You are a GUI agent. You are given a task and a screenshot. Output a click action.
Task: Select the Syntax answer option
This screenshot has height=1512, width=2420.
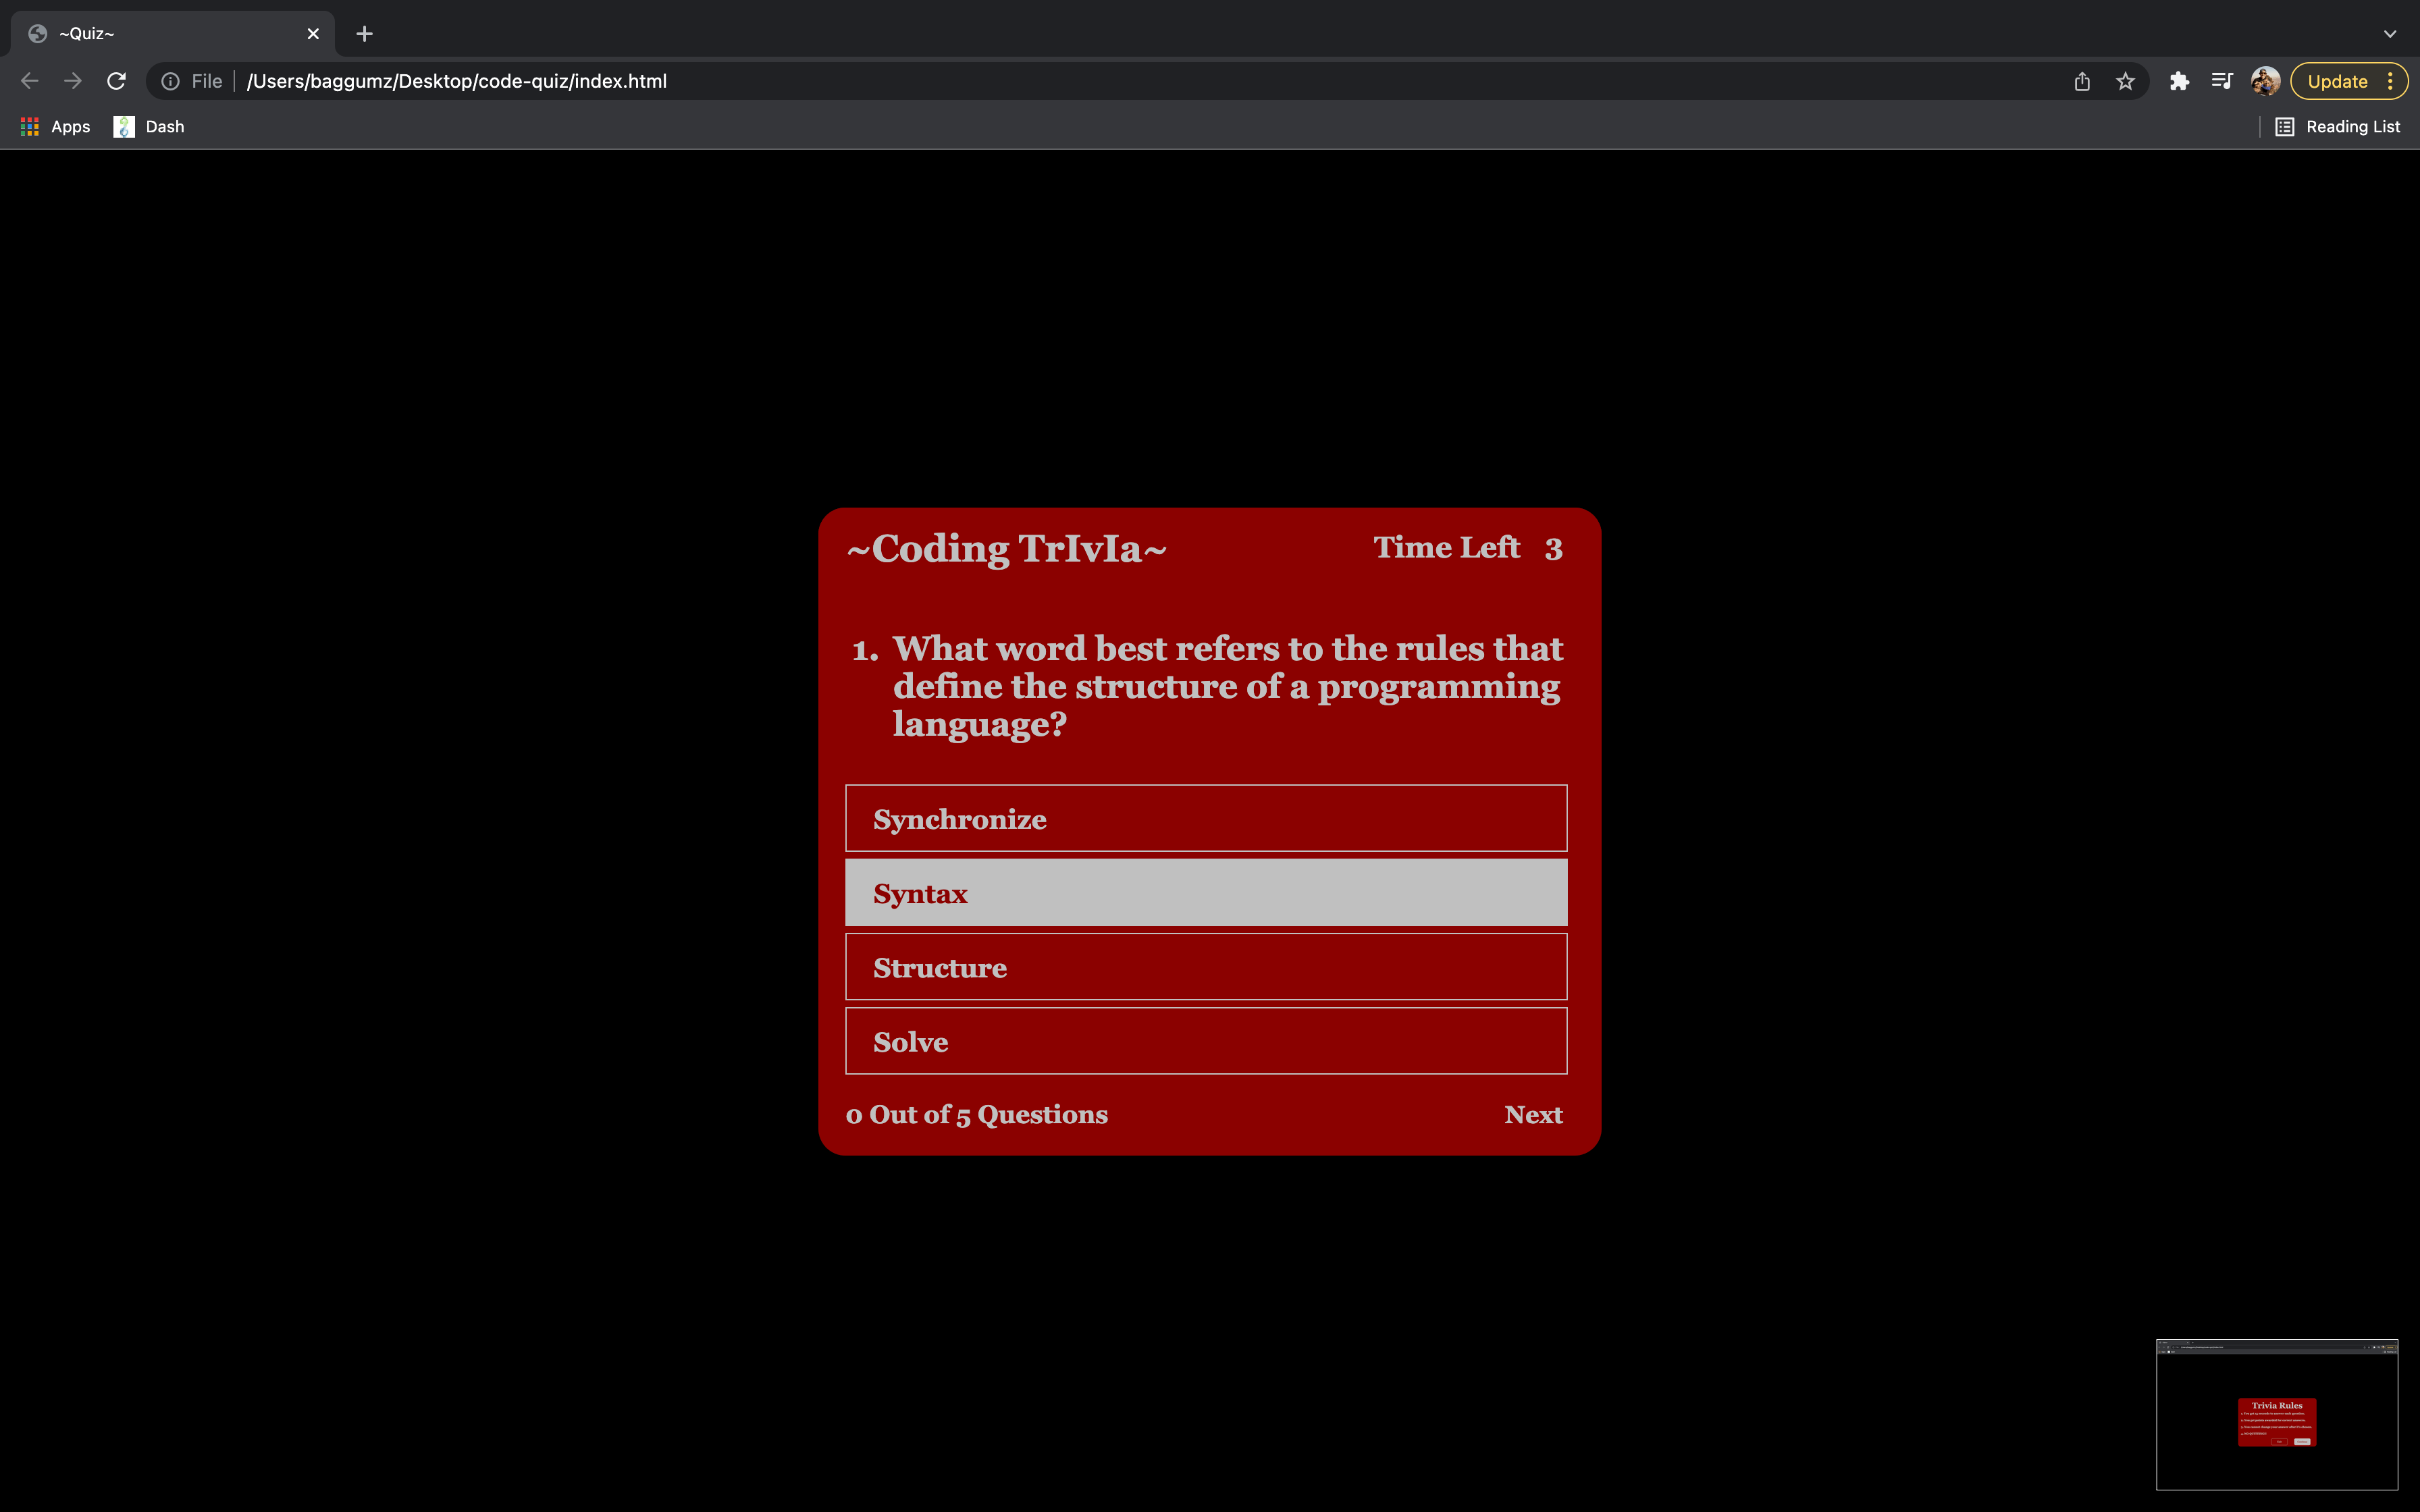1205,892
